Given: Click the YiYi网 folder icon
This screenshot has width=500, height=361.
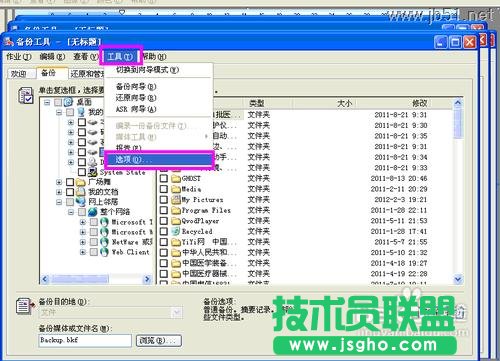Looking at the screenshot, I should coord(176,242).
